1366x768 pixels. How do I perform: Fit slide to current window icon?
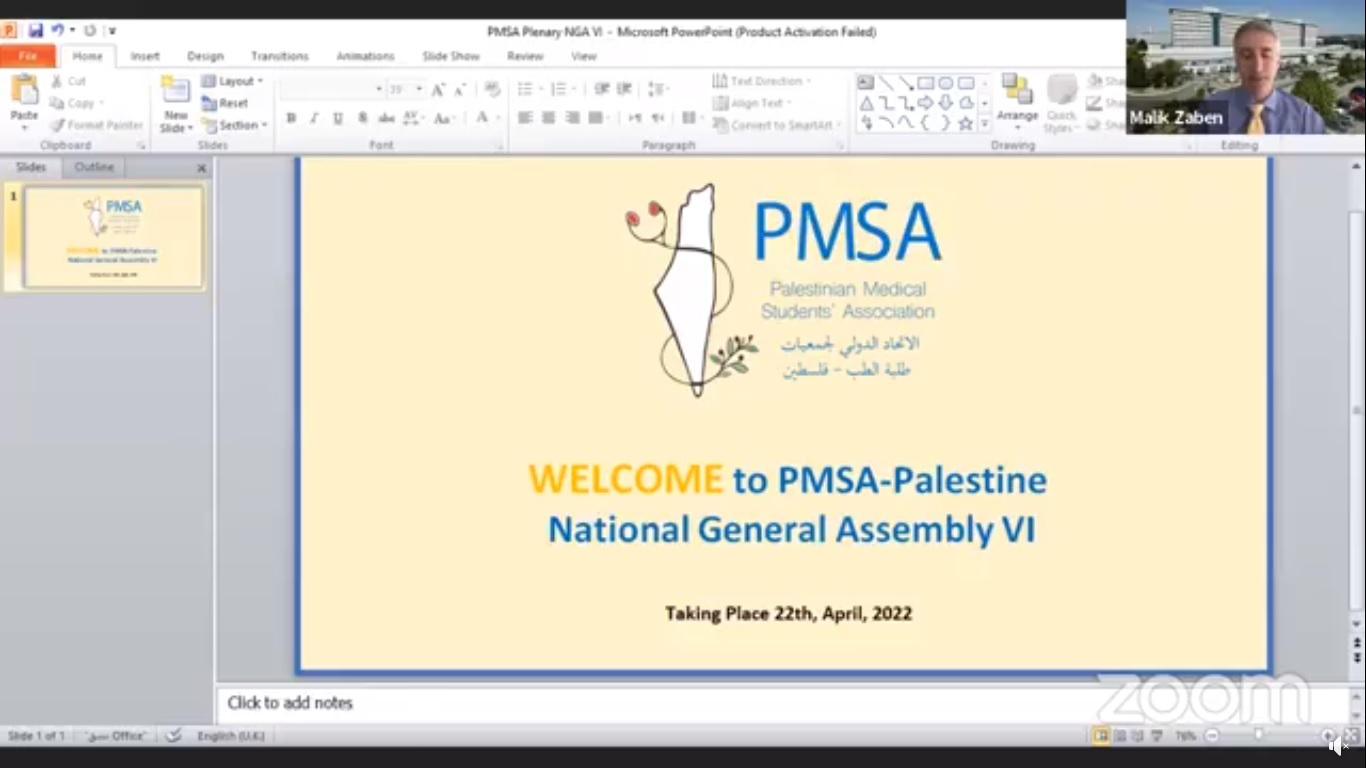[1351, 736]
